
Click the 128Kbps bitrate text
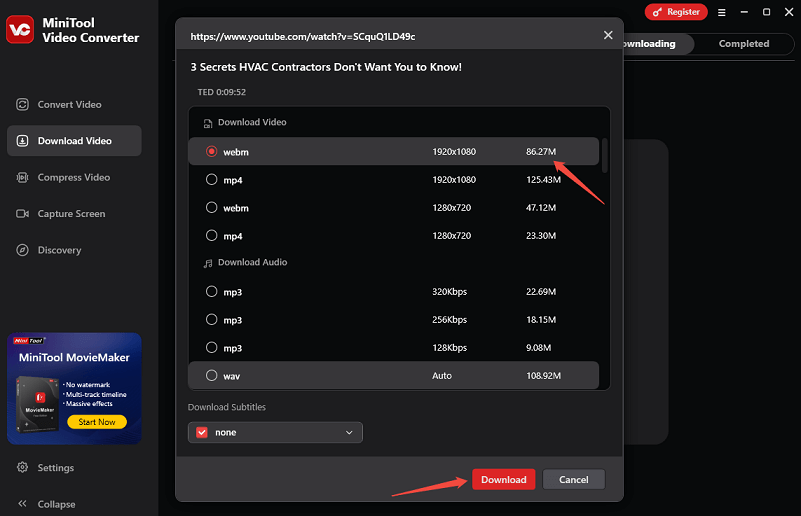coord(450,348)
